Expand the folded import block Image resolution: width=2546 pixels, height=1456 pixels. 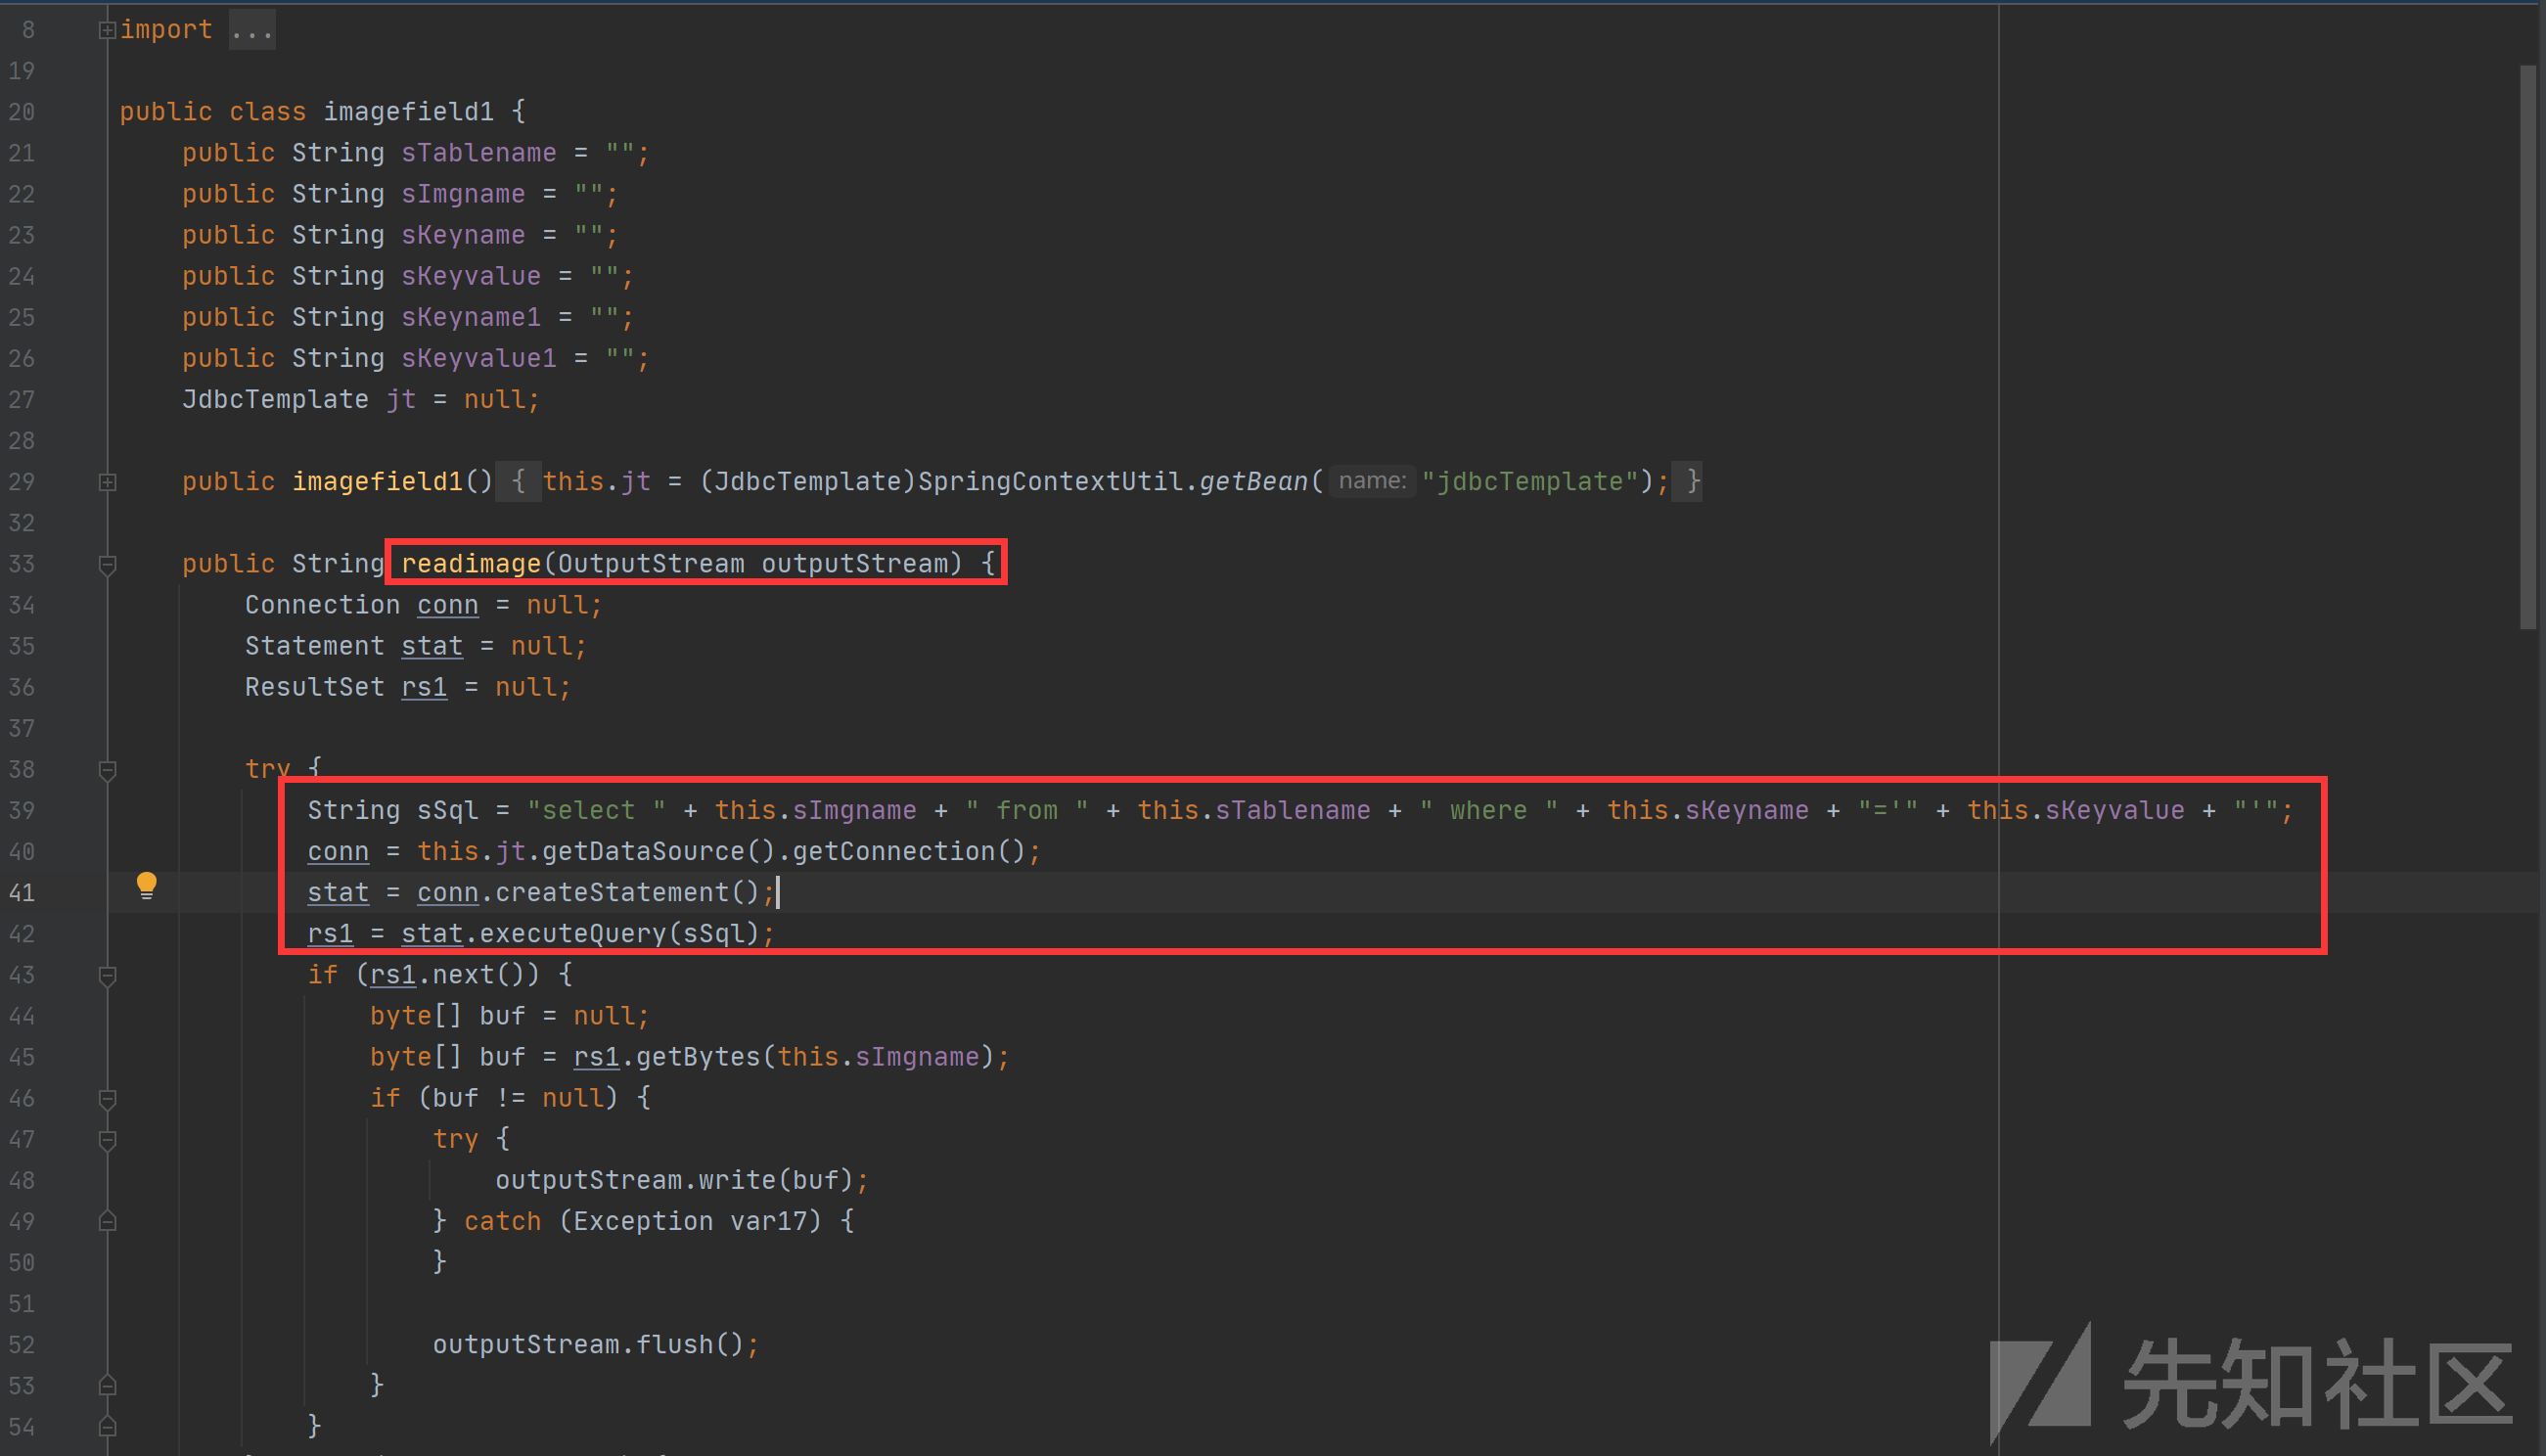tap(107, 31)
